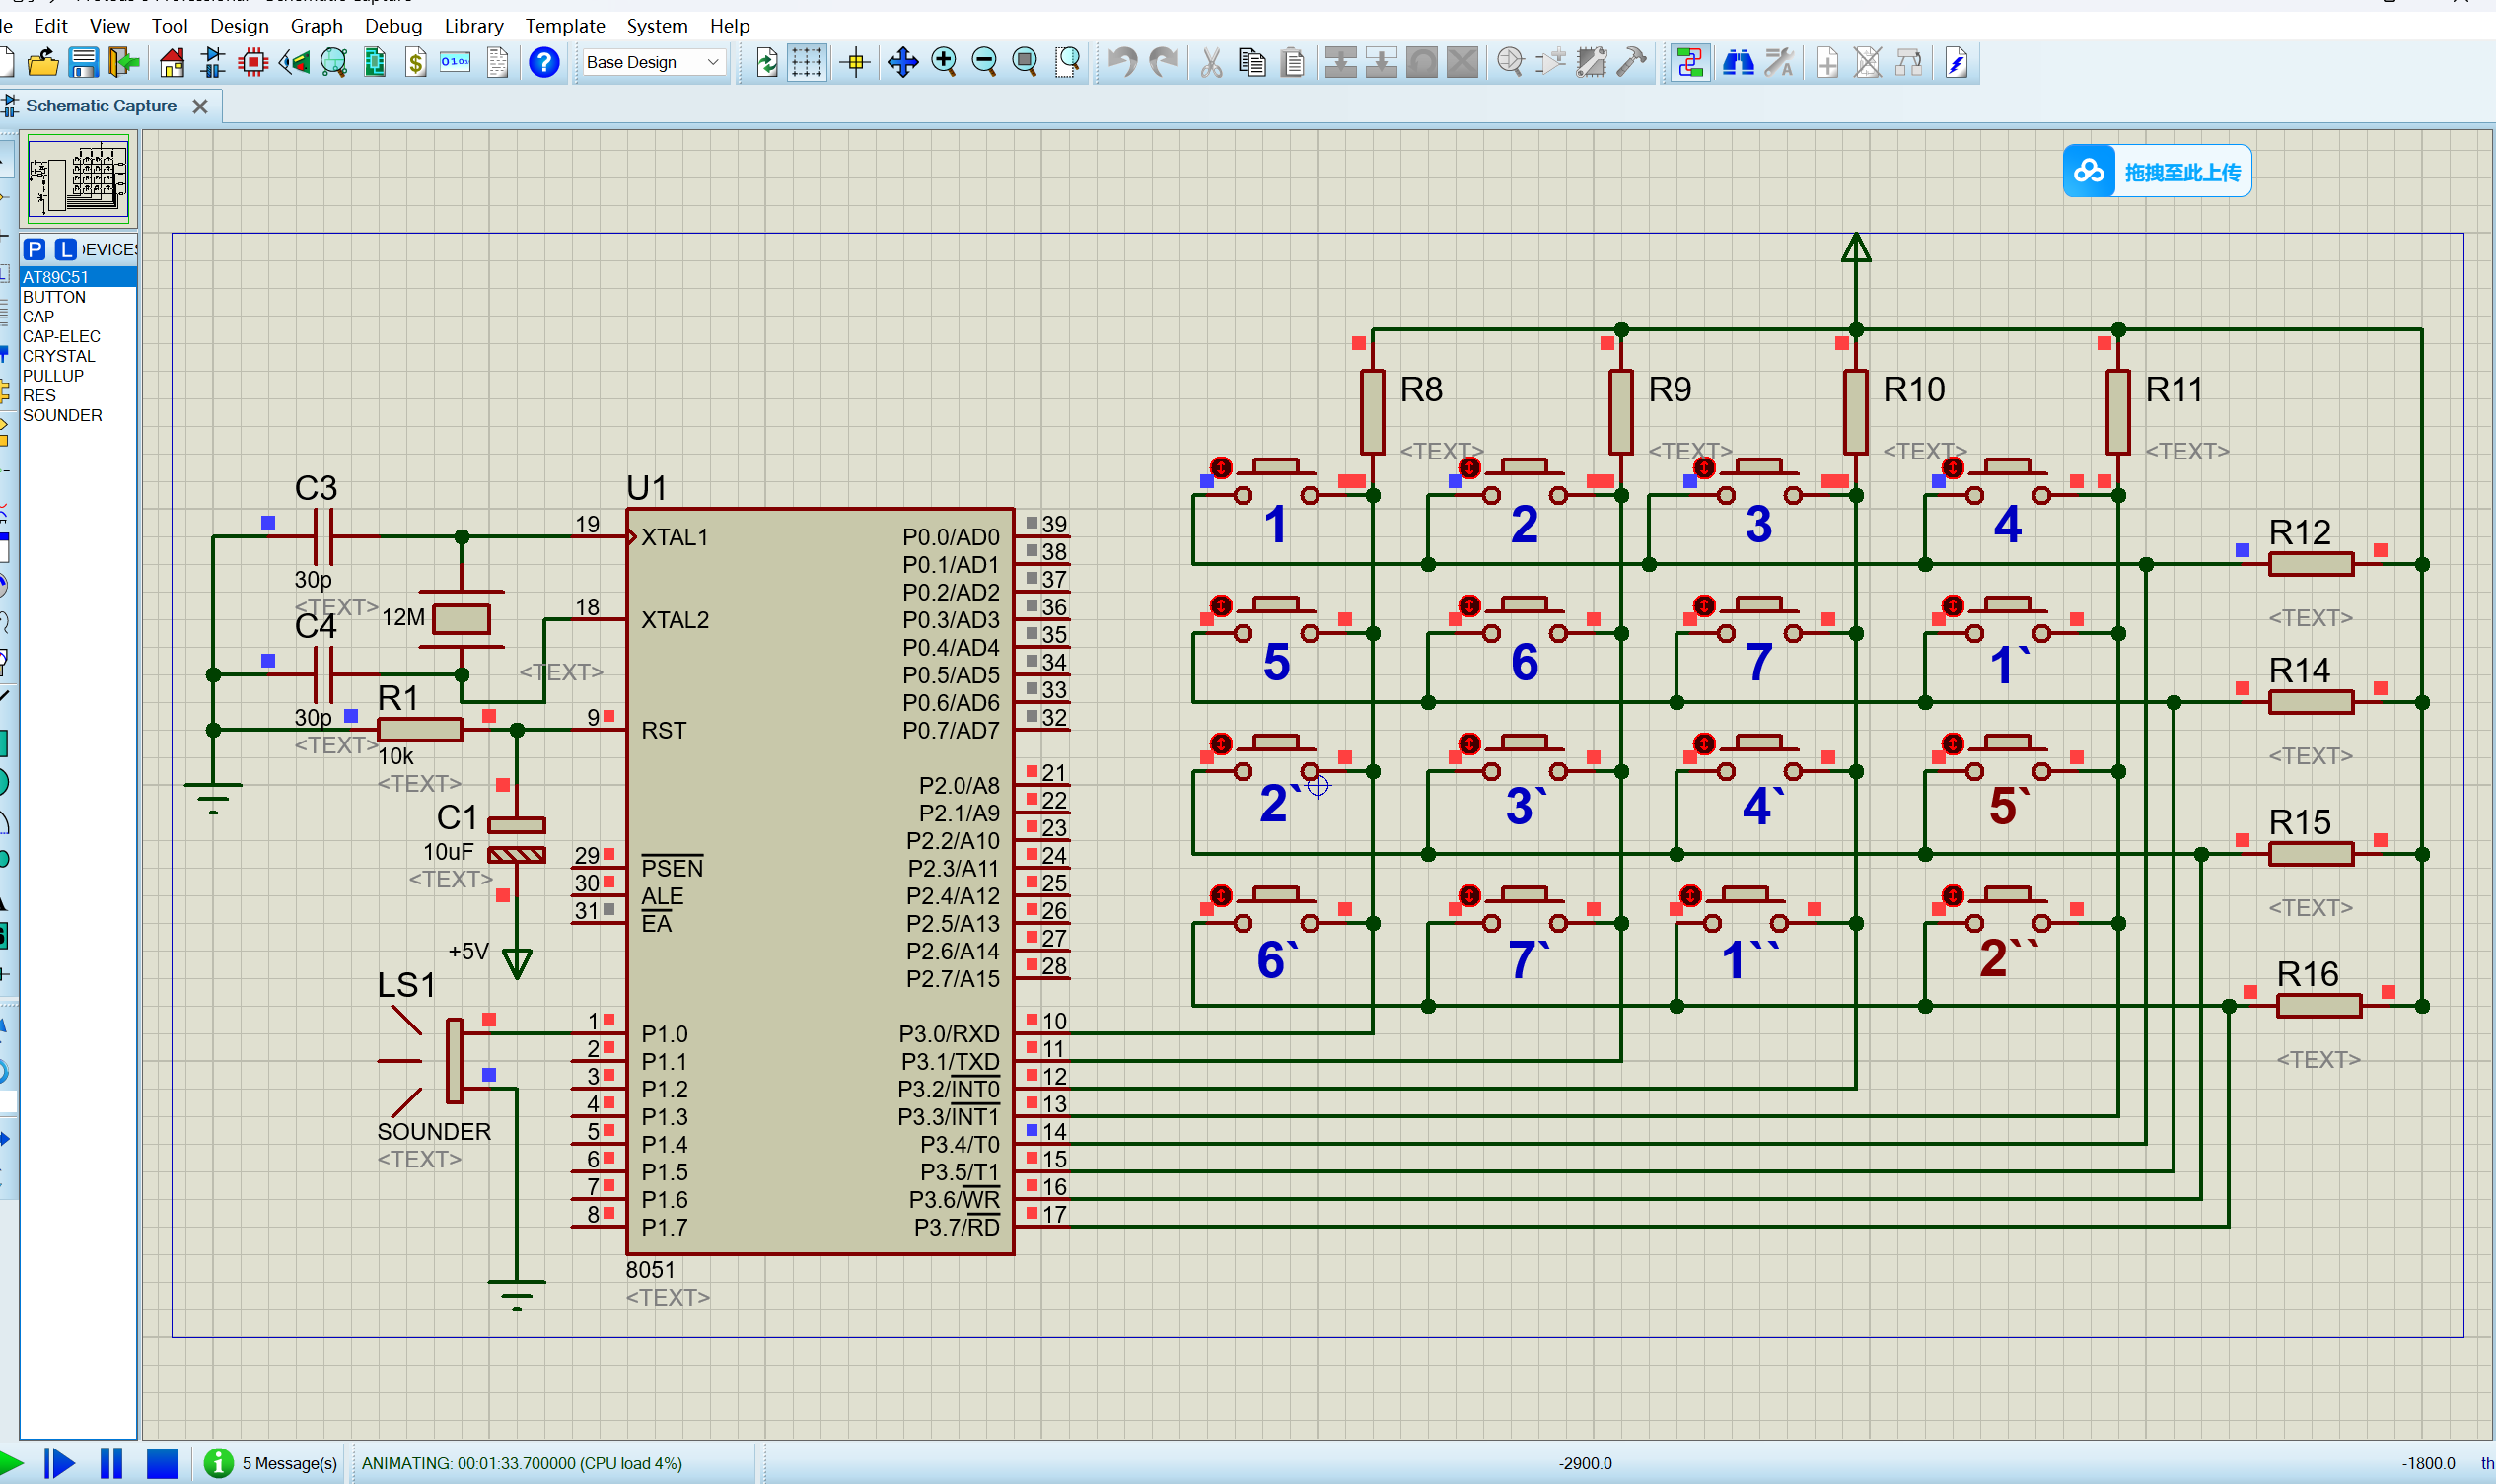The height and width of the screenshot is (1484, 2496).
Task: Open PCB Layout with the red chip icon
Action: (x=254, y=63)
